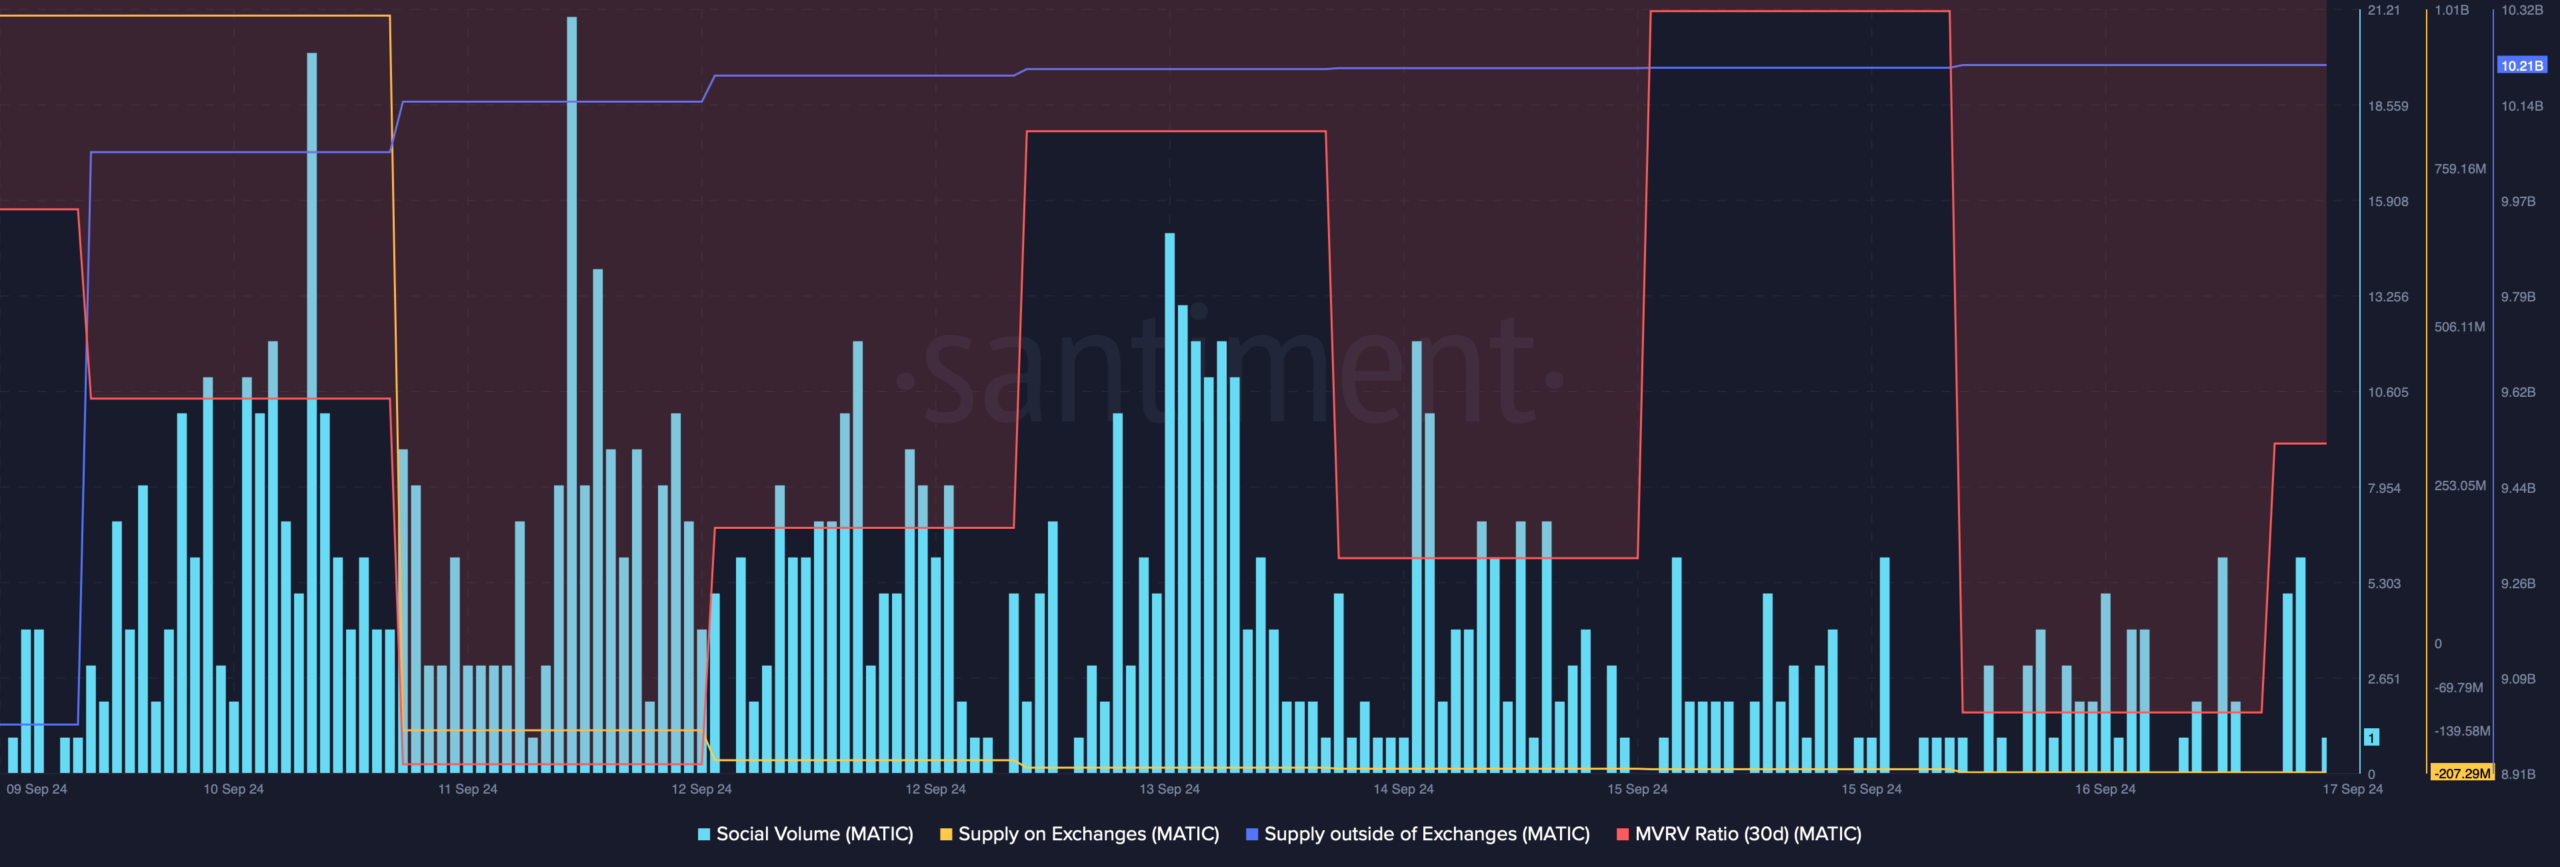
Task: Click the 9.62B axis value
Action: pos(2518,392)
